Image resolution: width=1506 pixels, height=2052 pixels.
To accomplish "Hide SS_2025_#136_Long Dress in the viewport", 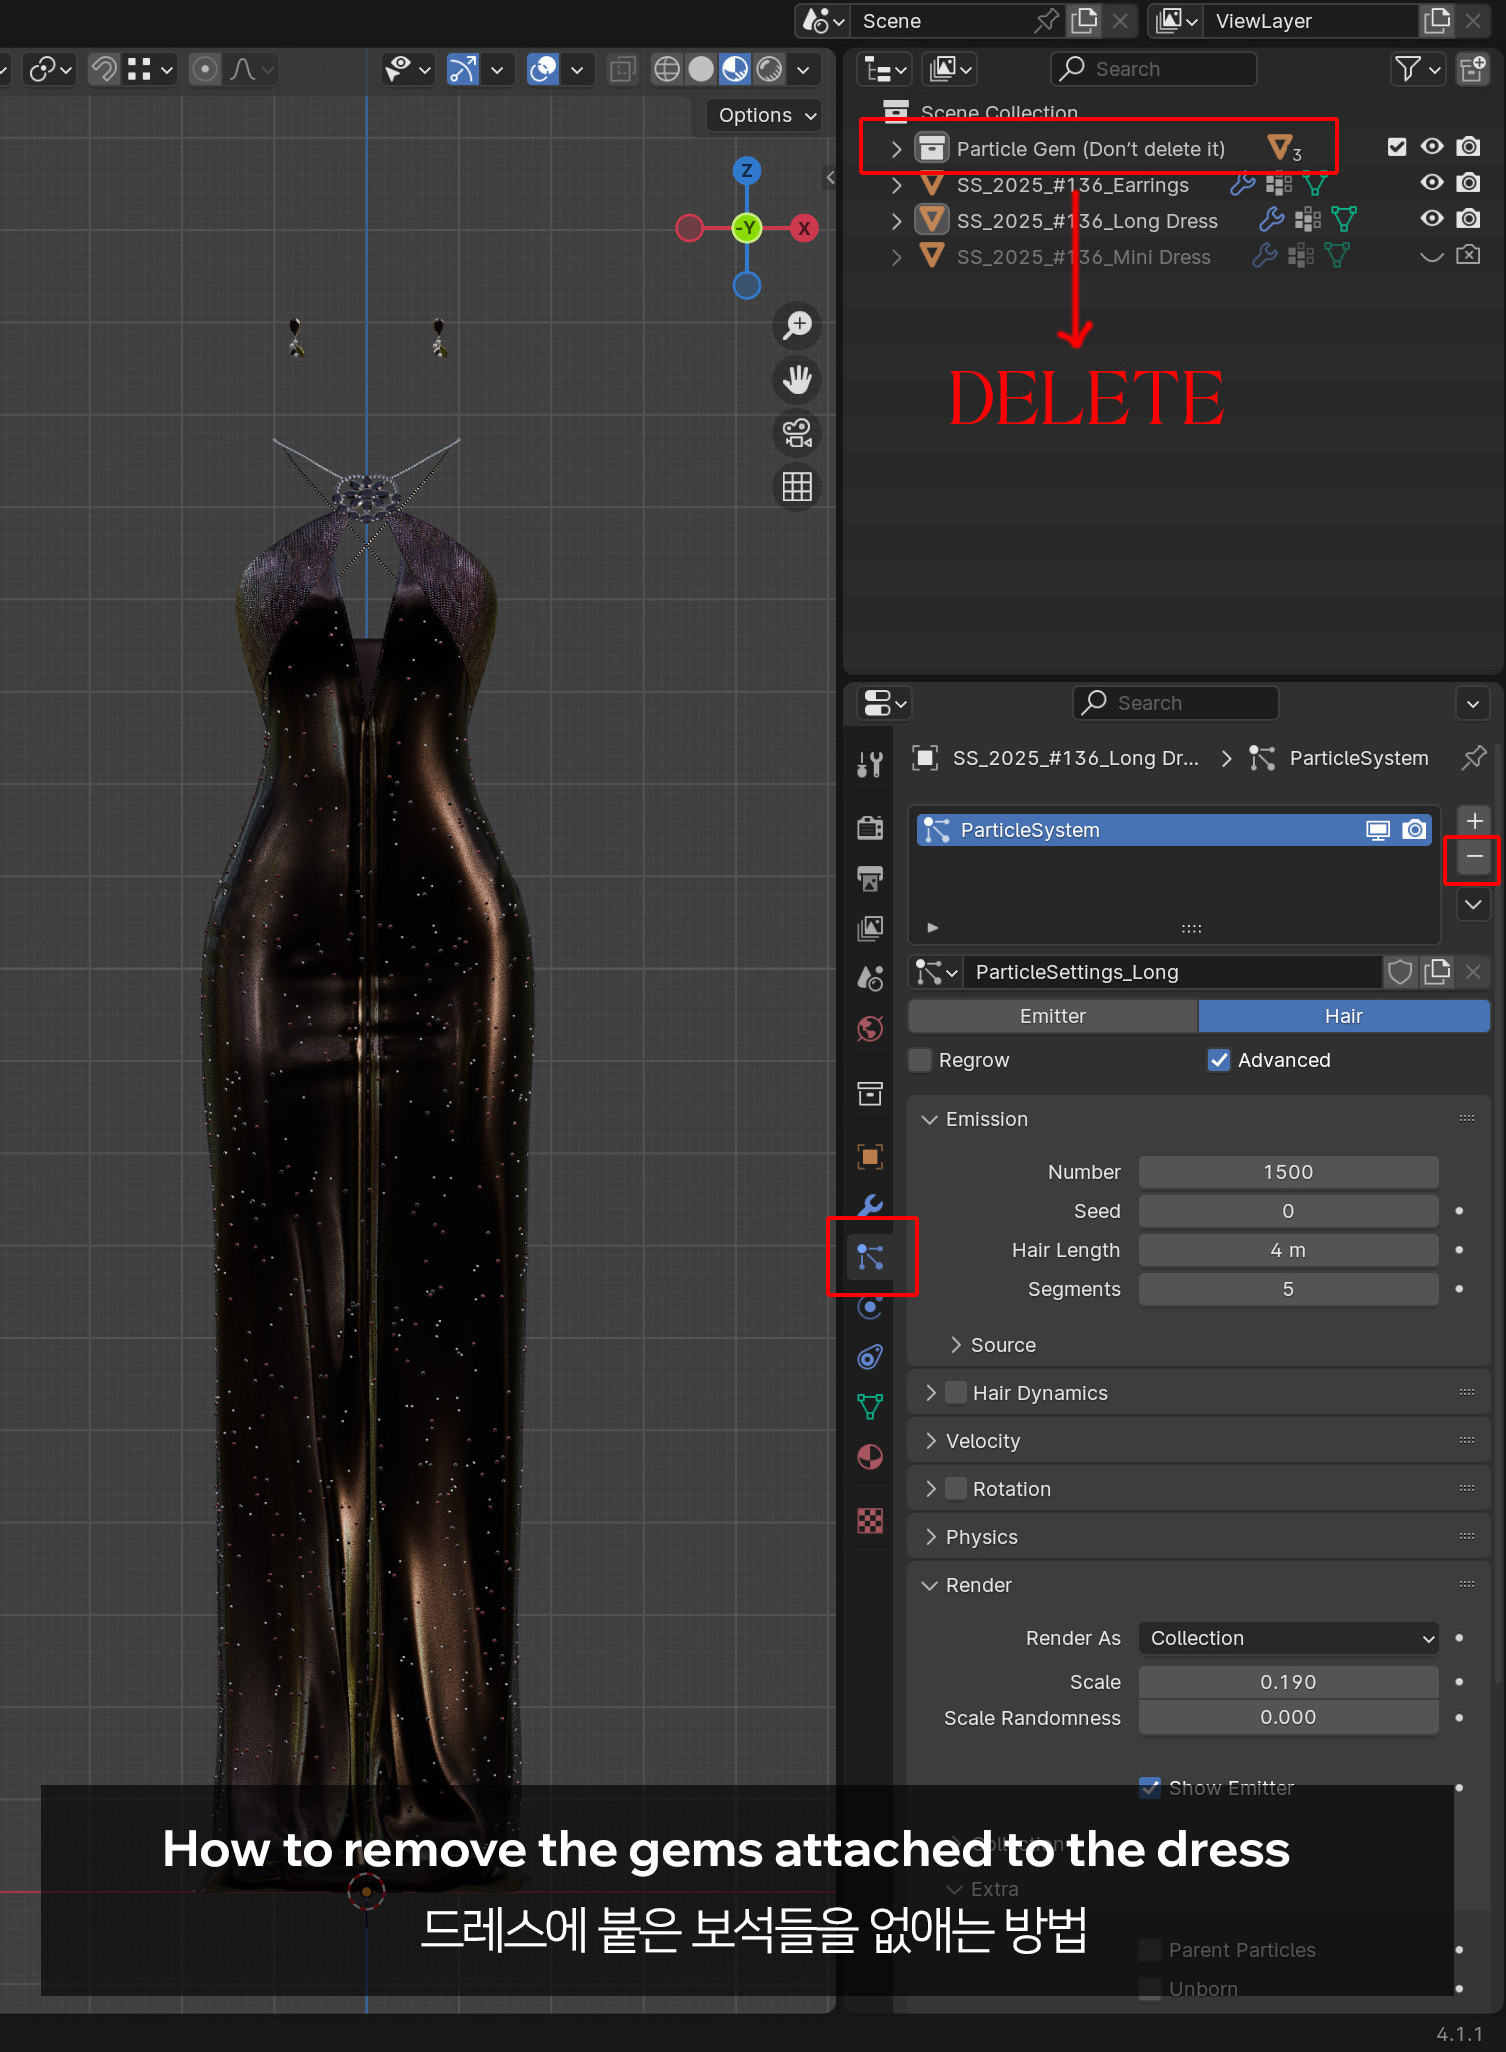I will pyautogui.click(x=1432, y=219).
